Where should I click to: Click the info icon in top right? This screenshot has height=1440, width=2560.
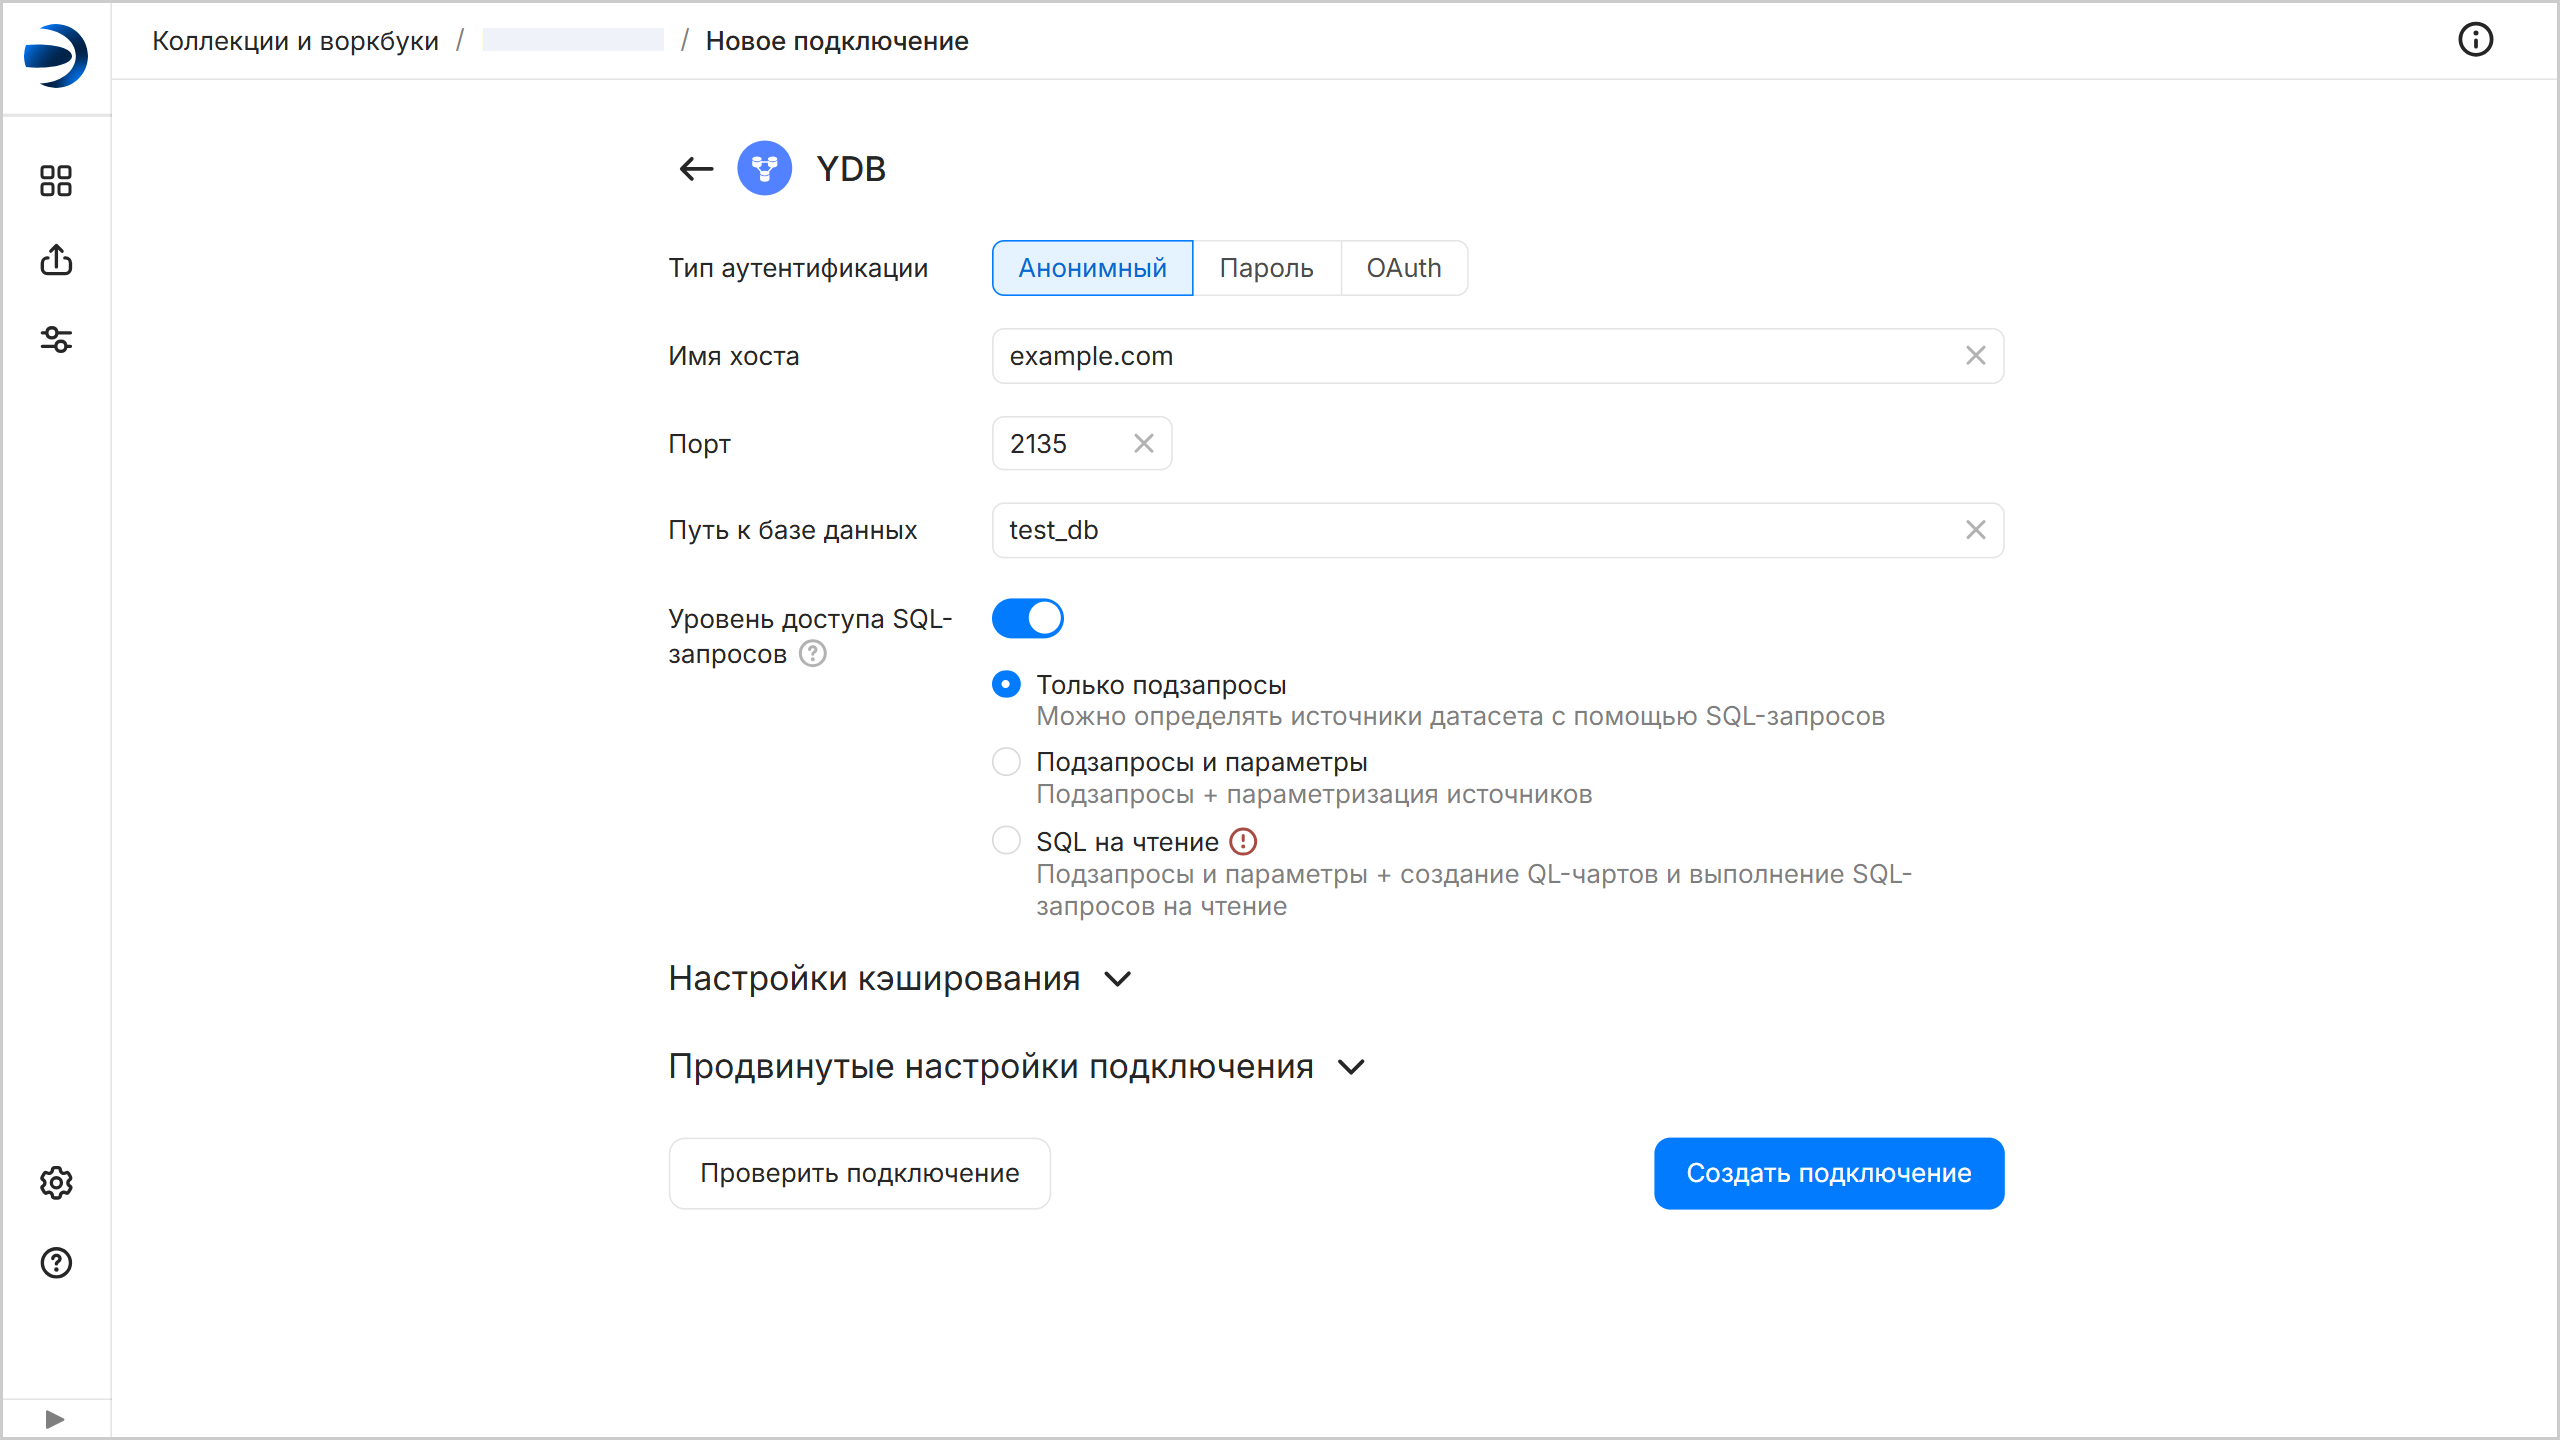pos(2476,40)
